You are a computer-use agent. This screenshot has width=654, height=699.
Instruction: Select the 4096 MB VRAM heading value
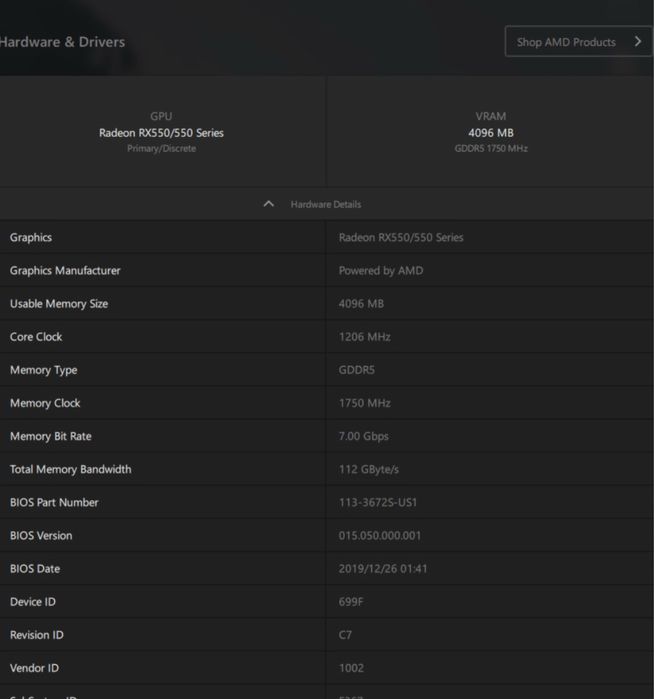[491, 133]
